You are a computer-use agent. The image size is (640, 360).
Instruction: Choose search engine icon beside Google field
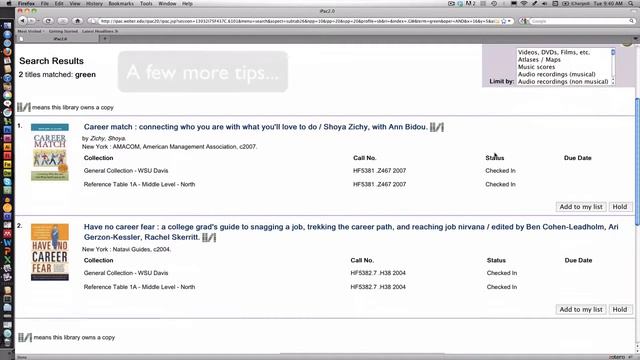point(524,21)
